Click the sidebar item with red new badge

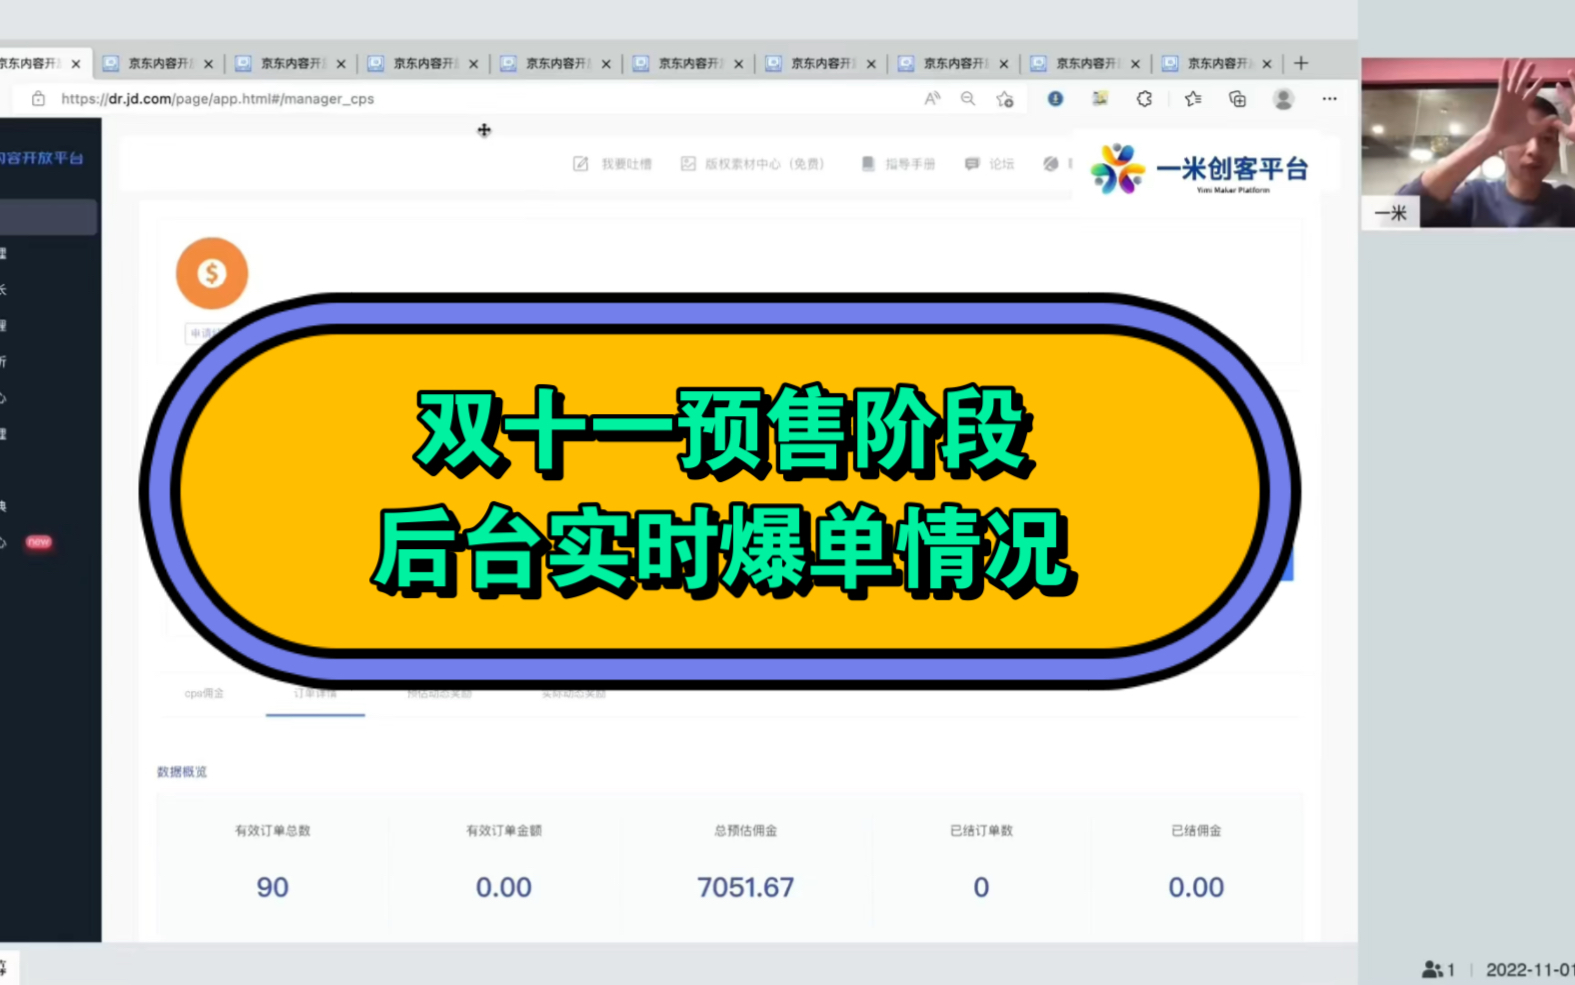tap(28, 542)
